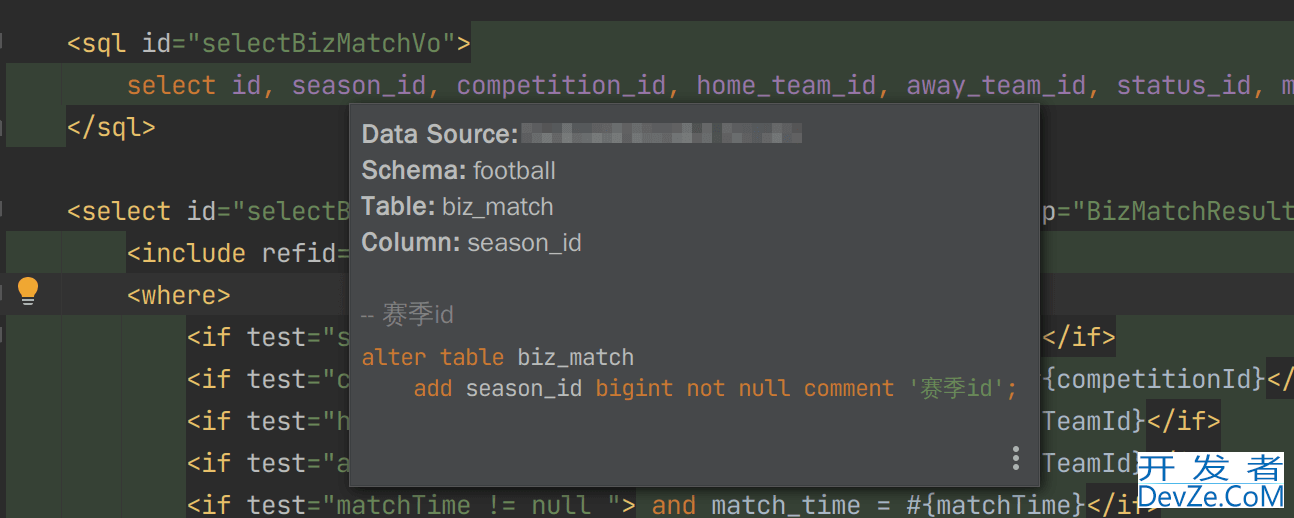The width and height of the screenshot is (1294, 518).
Task: Click the blurred Data Source value
Action: coord(661,134)
